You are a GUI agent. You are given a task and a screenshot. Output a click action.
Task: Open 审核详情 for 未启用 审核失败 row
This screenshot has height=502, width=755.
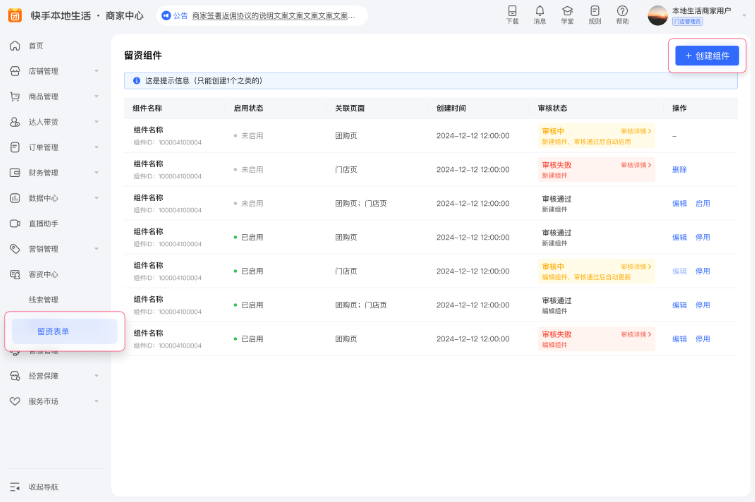click(x=636, y=165)
